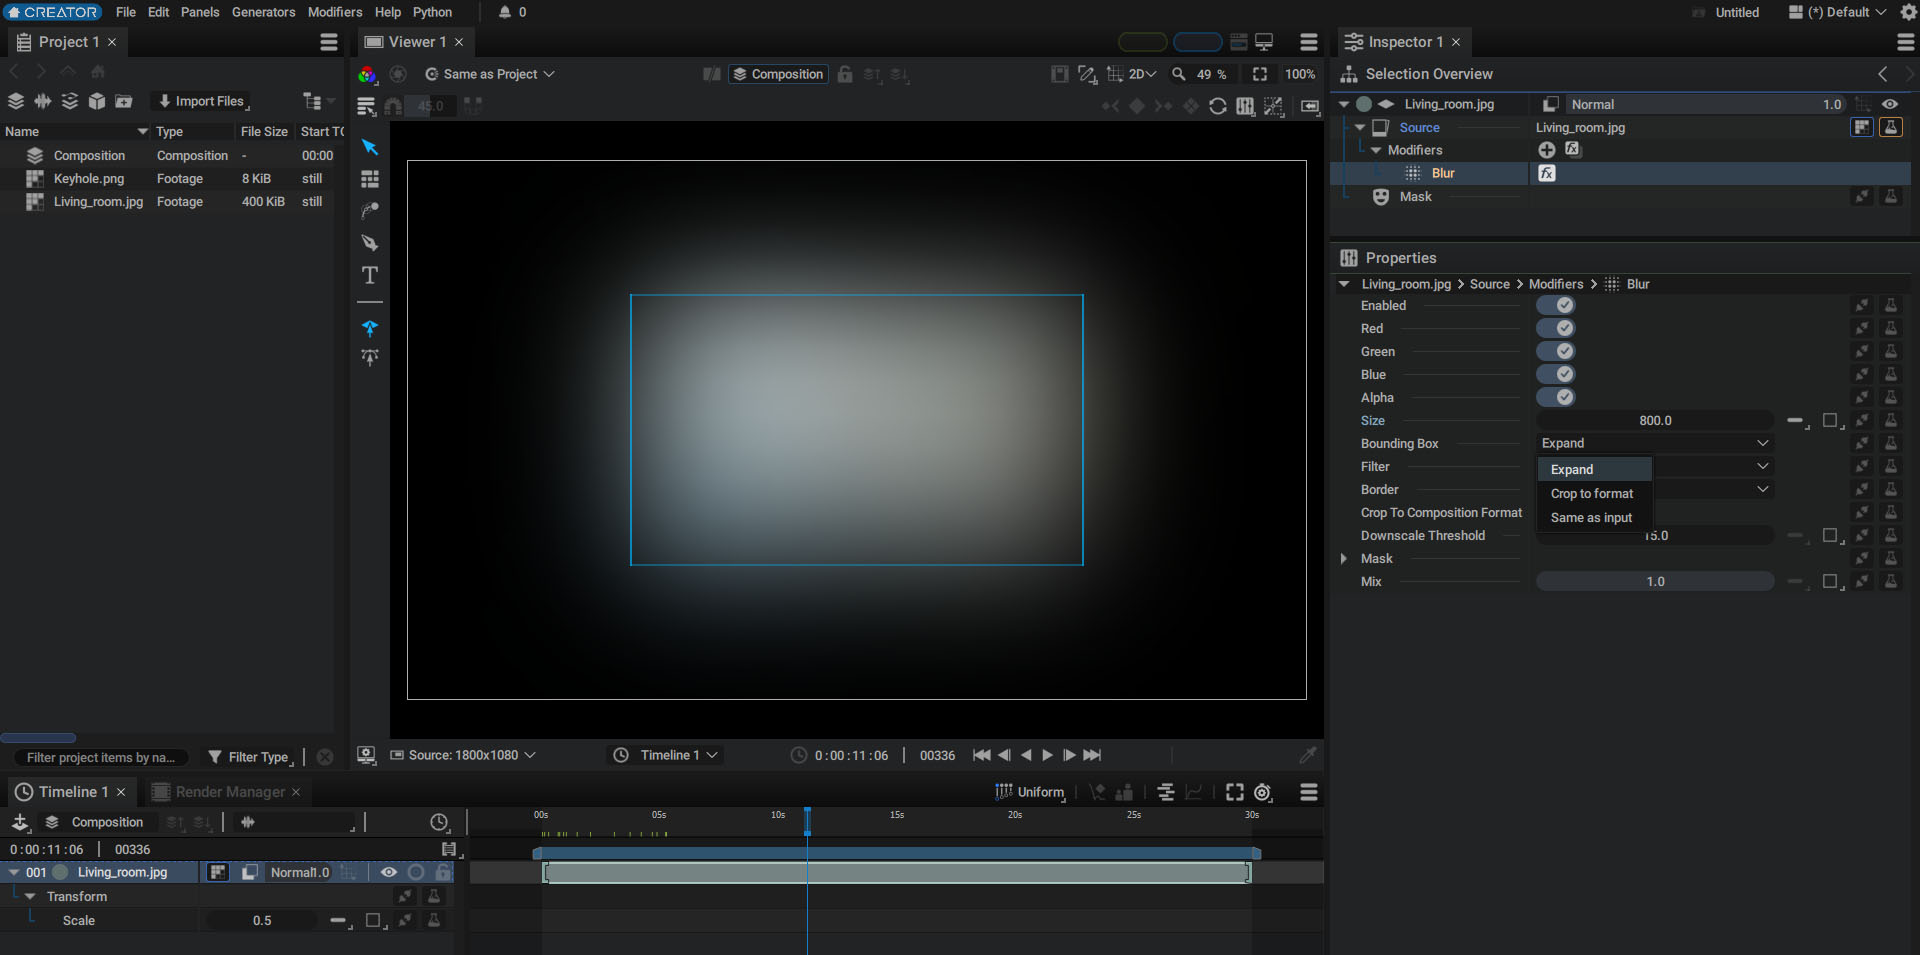Click the viewer lock icon next to Composition
This screenshot has height=955, width=1920.
pyautogui.click(x=845, y=74)
